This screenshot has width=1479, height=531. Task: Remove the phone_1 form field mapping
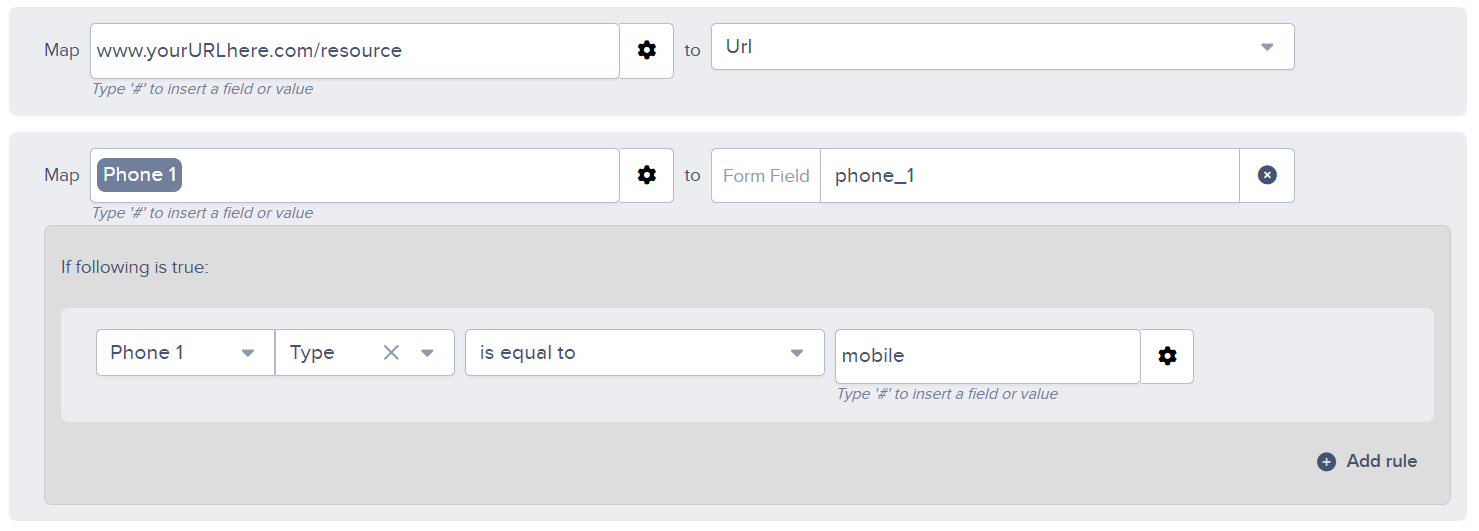coord(1267,175)
